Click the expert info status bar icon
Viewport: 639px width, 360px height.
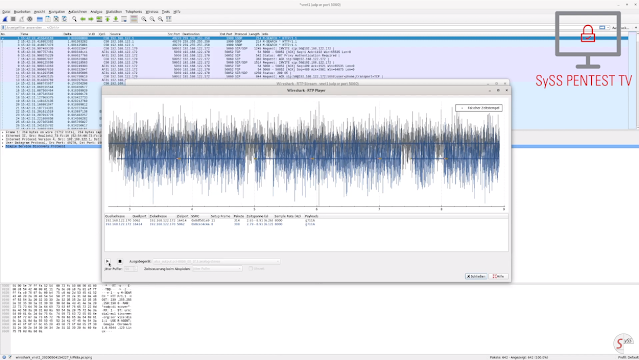(4, 357)
